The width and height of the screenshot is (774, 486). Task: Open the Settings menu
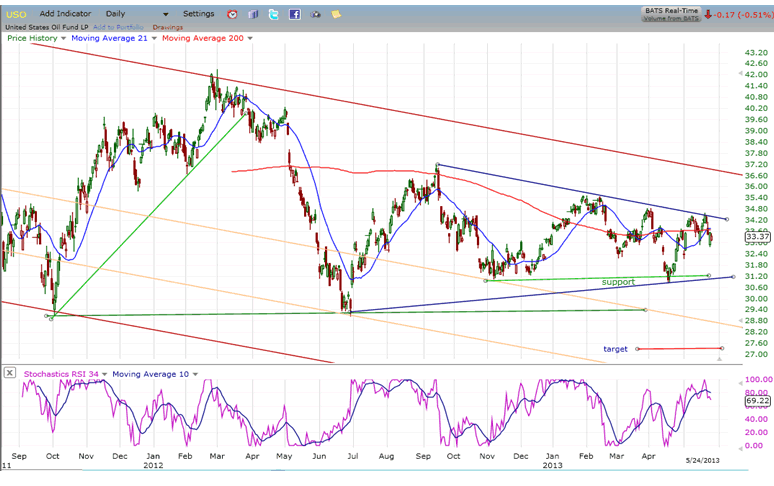tap(199, 14)
